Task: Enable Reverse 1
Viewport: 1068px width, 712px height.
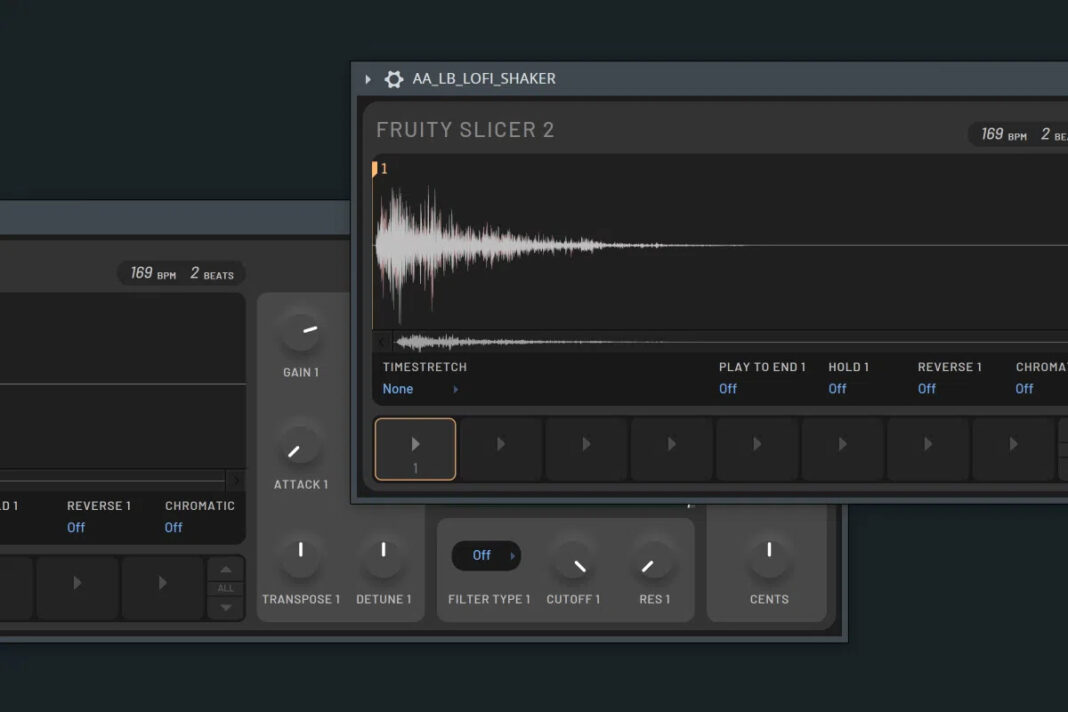Action: 925,388
